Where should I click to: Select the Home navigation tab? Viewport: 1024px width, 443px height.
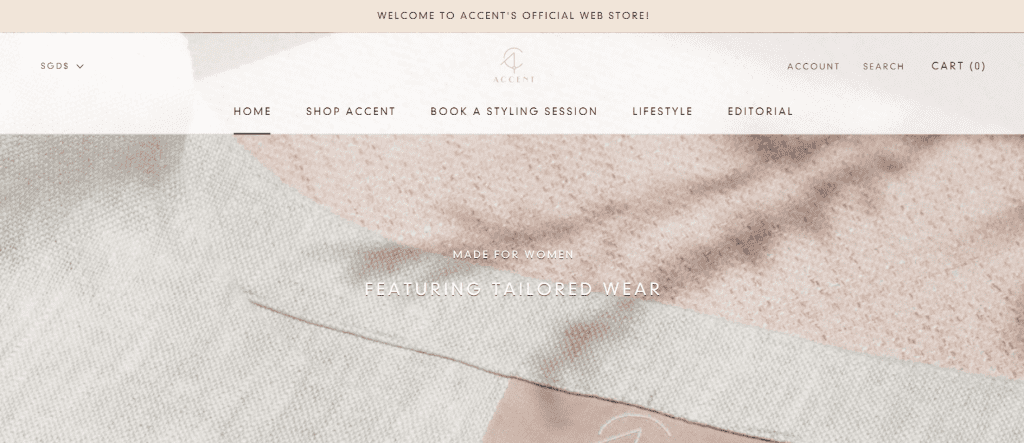pos(252,111)
